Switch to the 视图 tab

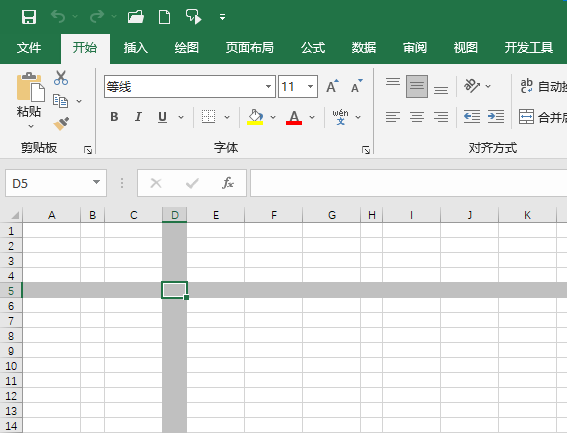coord(466,48)
